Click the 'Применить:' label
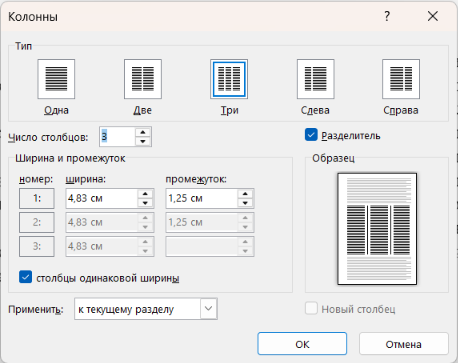The height and width of the screenshot is (363, 458). coord(36,309)
